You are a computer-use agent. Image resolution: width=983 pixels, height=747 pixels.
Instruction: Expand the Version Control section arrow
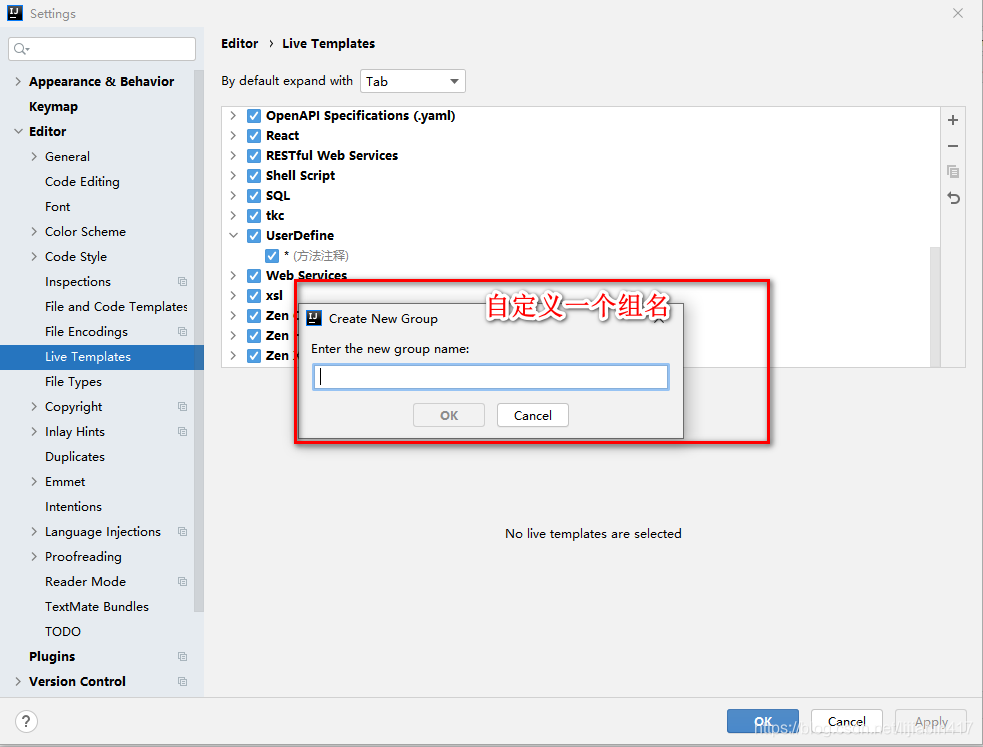coord(18,681)
